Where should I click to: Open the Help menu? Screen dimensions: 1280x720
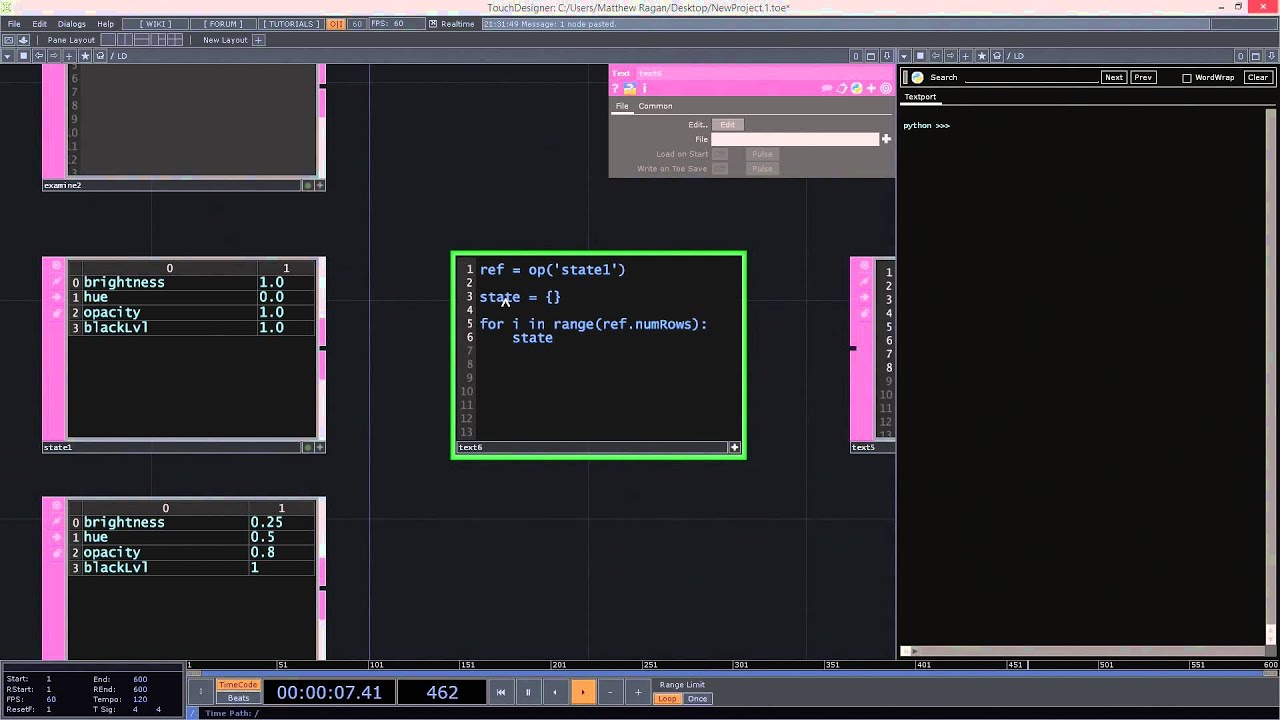[x=105, y=24]
